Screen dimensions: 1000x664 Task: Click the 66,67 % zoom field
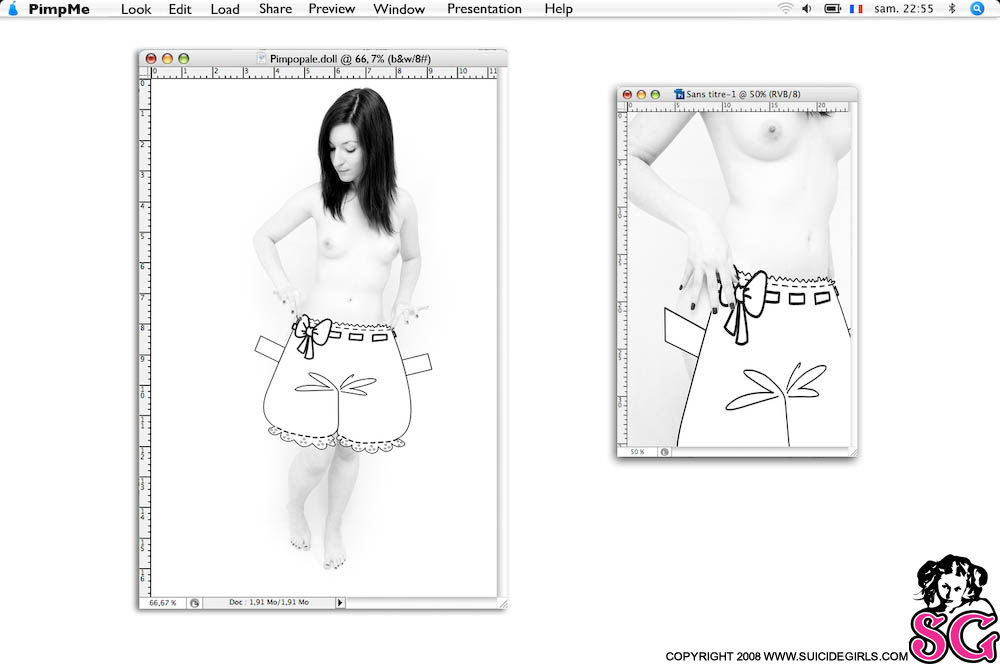point(163,603)
